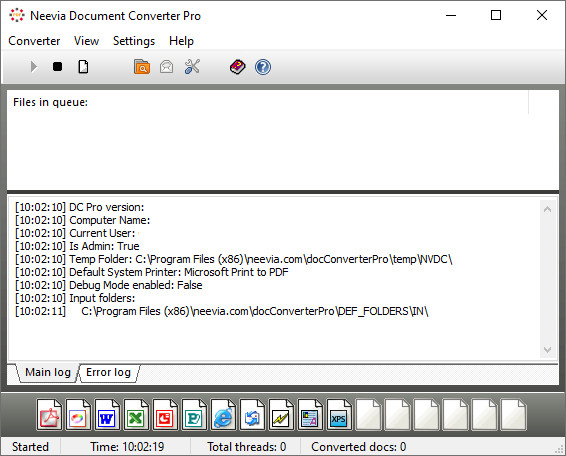Maximize the Neevia Document Converter window
This screenshot has height=456, width=566.
point(496,15)
